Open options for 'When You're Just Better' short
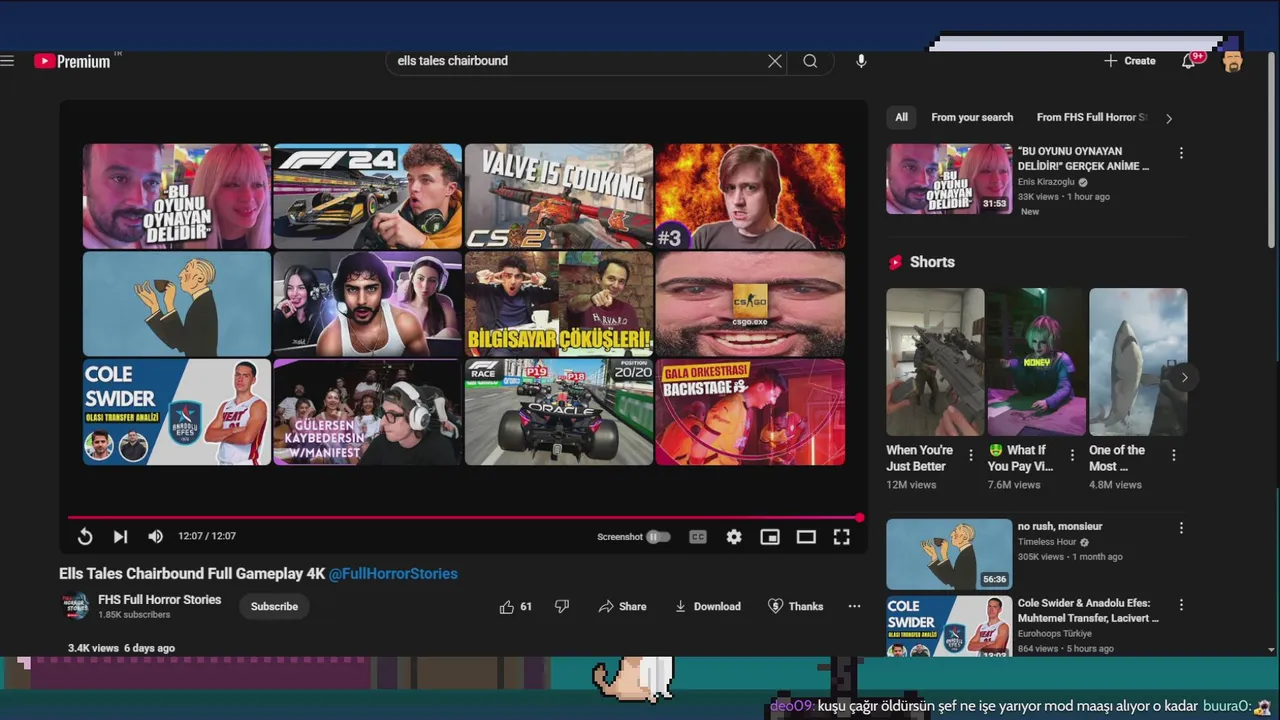The image size is (1280, 720). (970, 455)
